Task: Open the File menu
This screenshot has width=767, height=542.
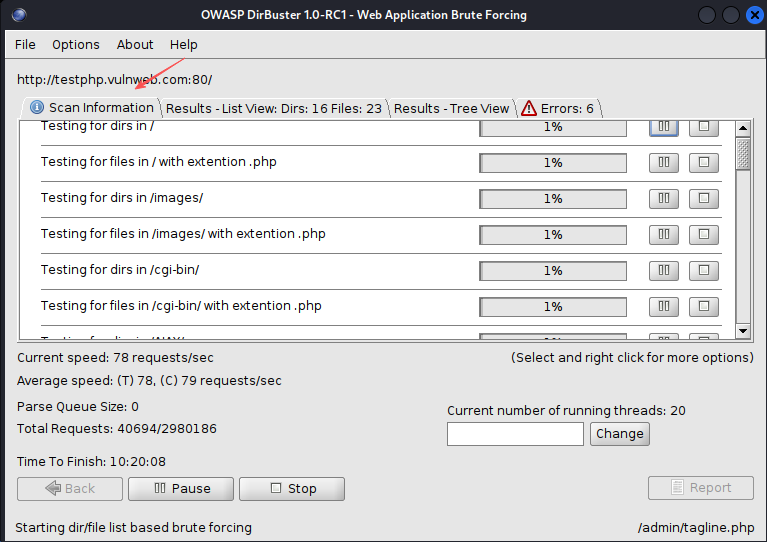Action: (x=25, y=45)
